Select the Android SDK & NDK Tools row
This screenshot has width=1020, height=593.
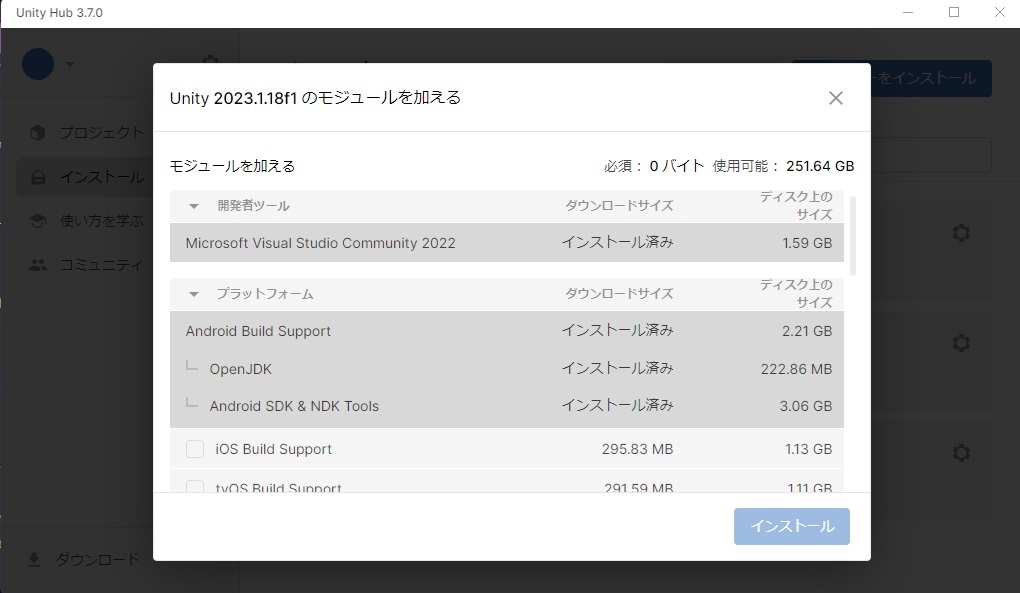[x=507, y=406]
